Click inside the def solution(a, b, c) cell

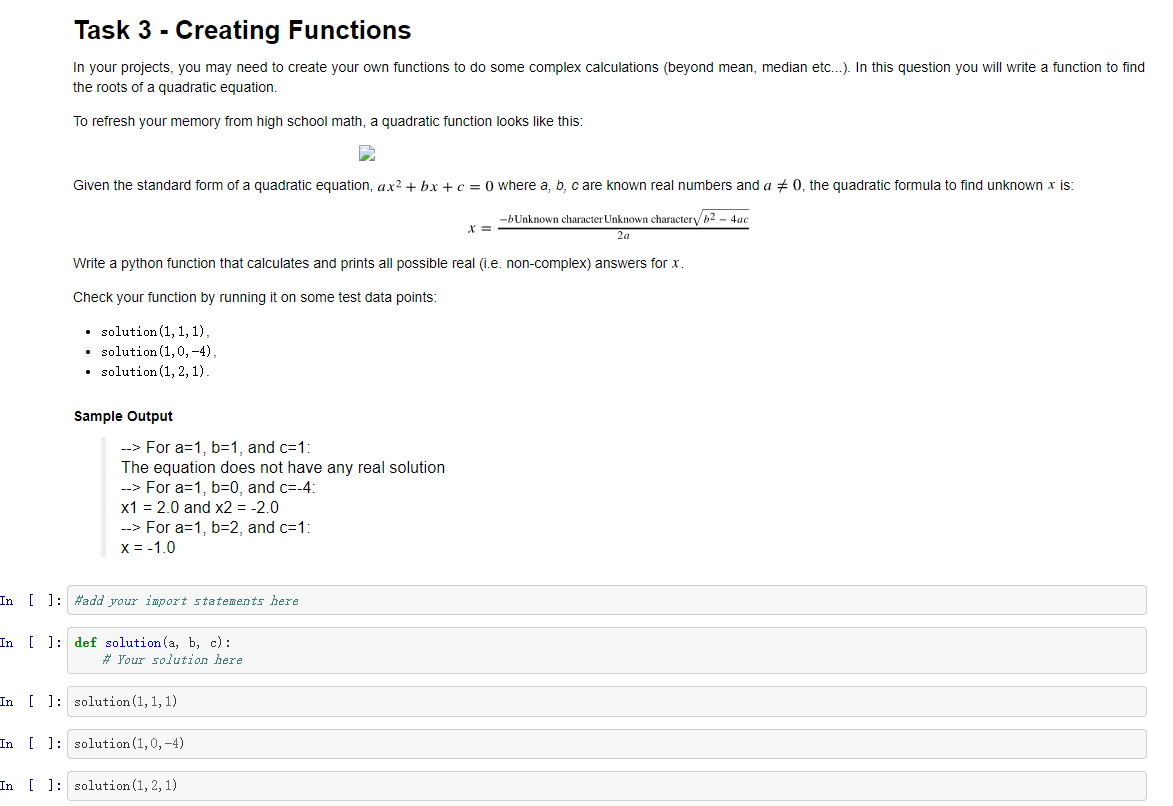pyautogui.click(x=400, y=650)
